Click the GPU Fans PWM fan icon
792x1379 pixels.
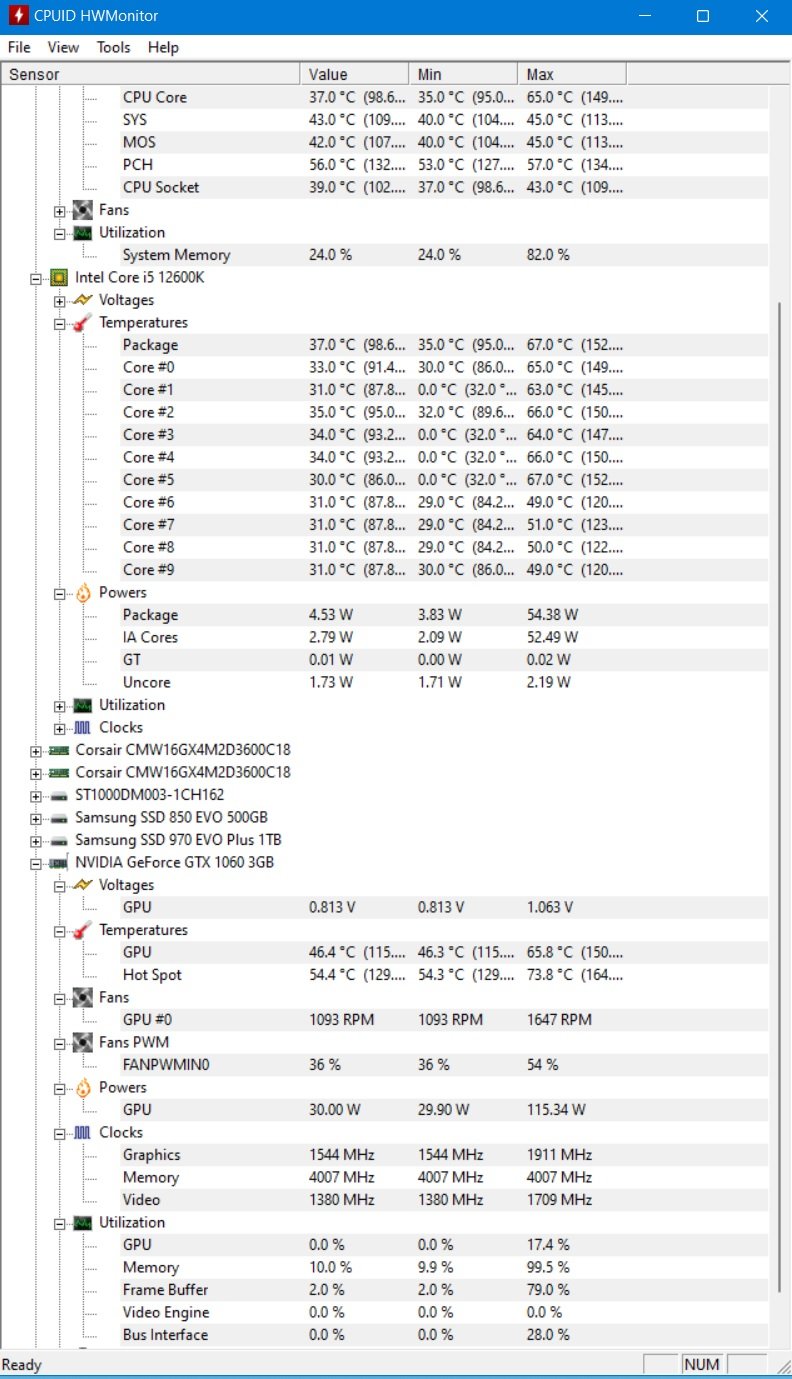(x=83, y=1042)
